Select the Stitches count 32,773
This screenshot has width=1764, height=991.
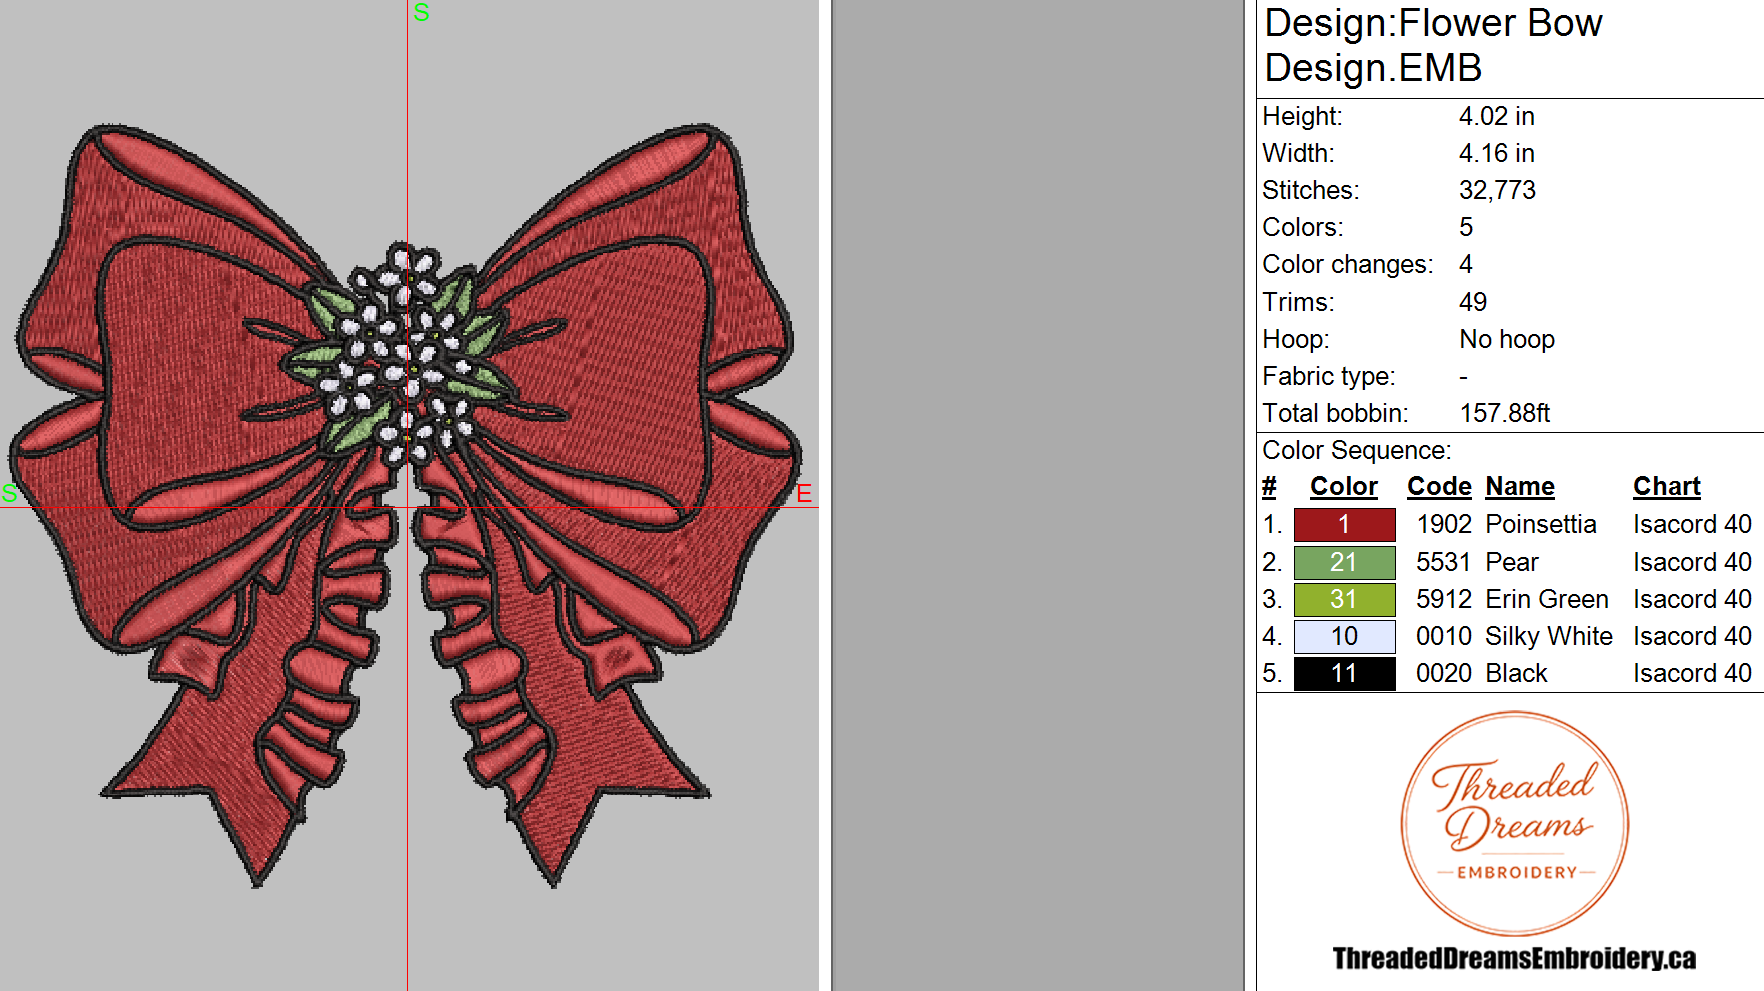(1497, 190)
